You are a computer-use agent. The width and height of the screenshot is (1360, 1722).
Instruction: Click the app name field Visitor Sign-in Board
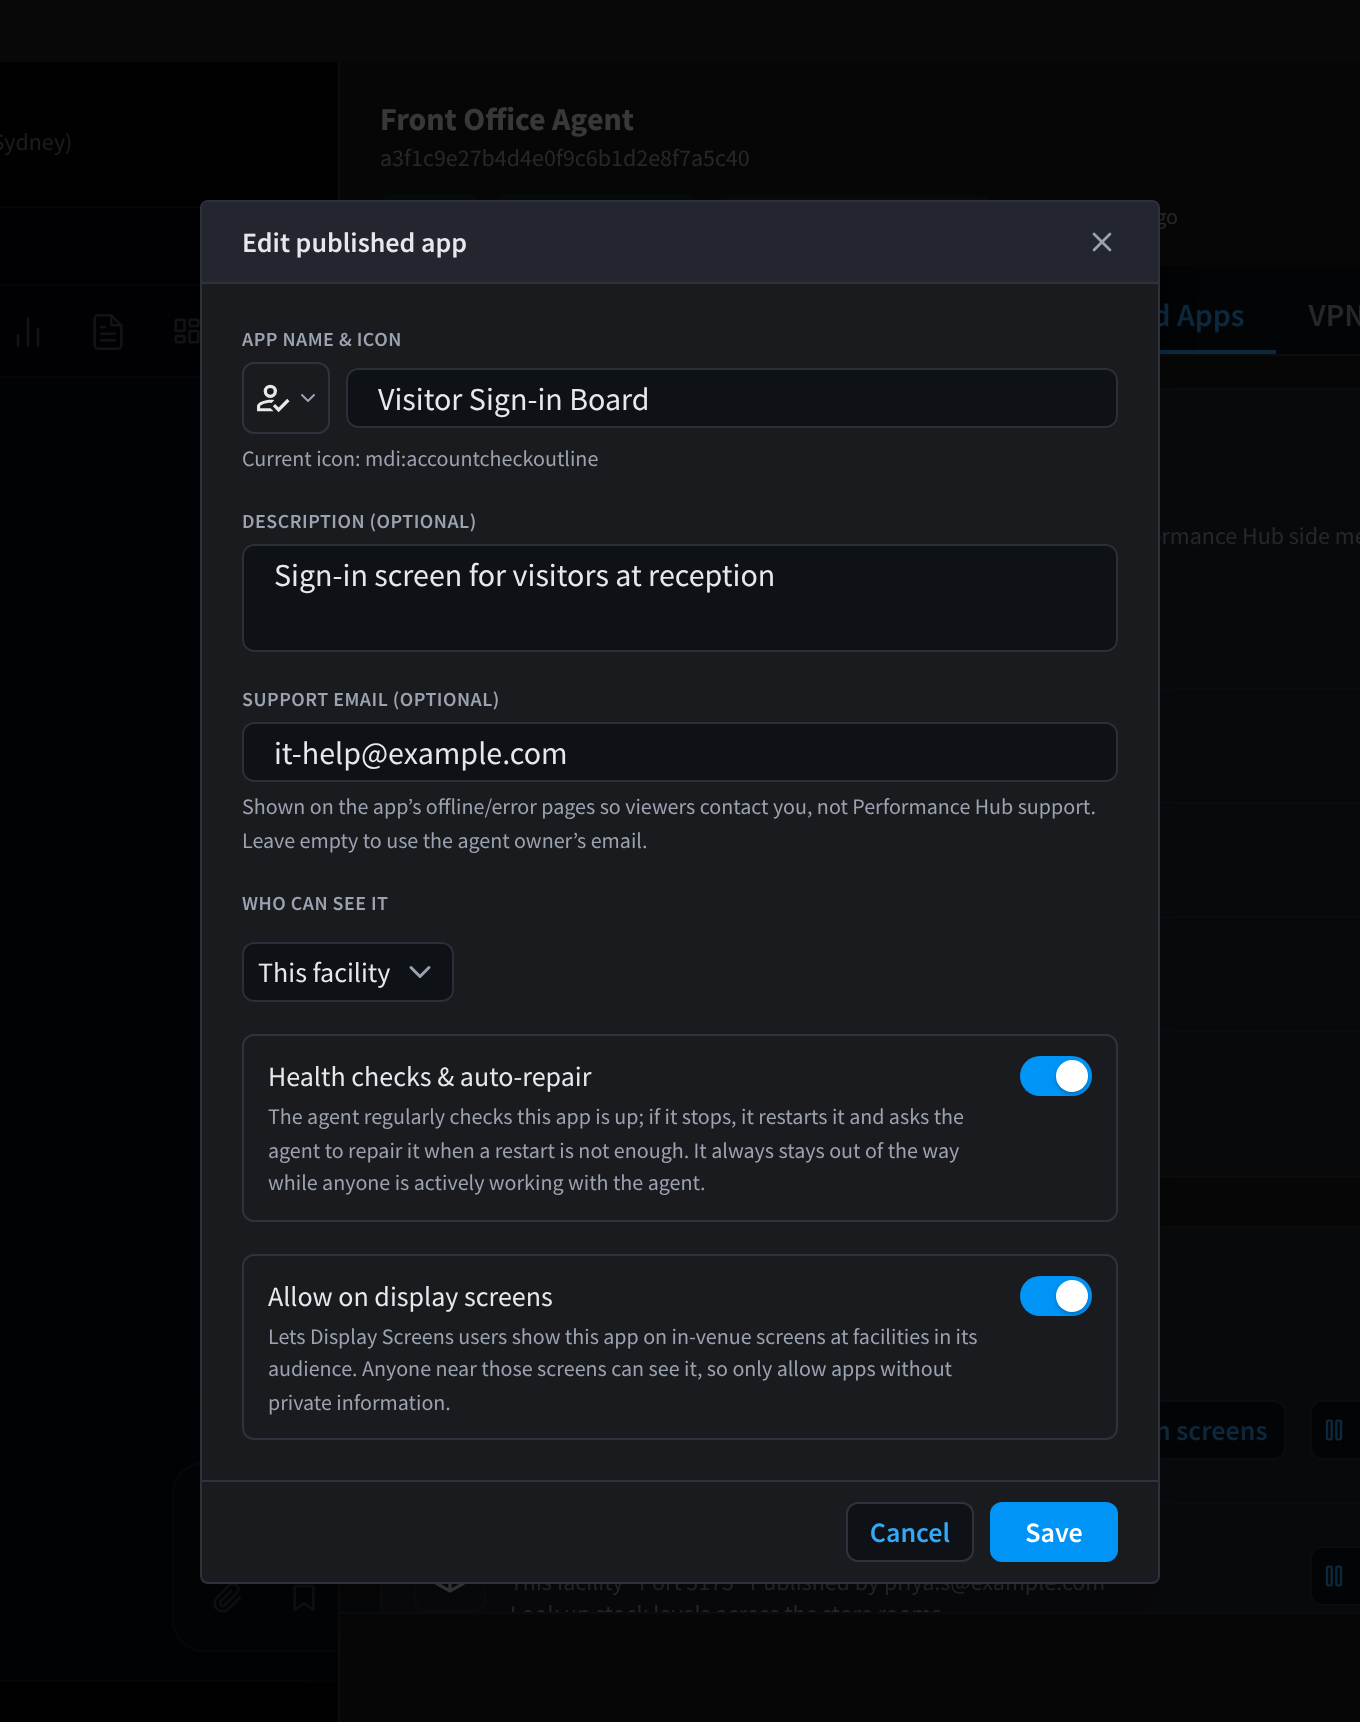(731, 398)
